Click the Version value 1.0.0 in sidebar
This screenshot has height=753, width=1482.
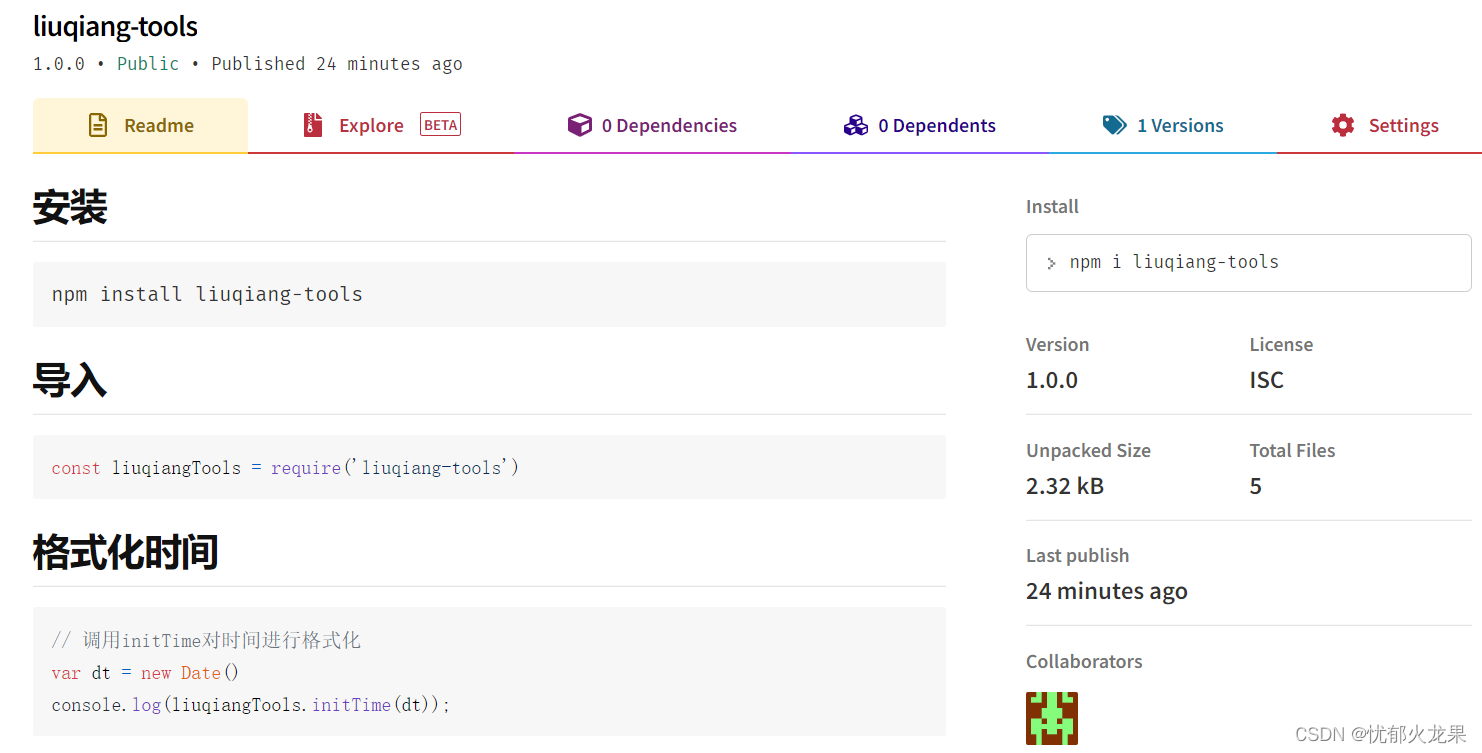(1052, 380)
